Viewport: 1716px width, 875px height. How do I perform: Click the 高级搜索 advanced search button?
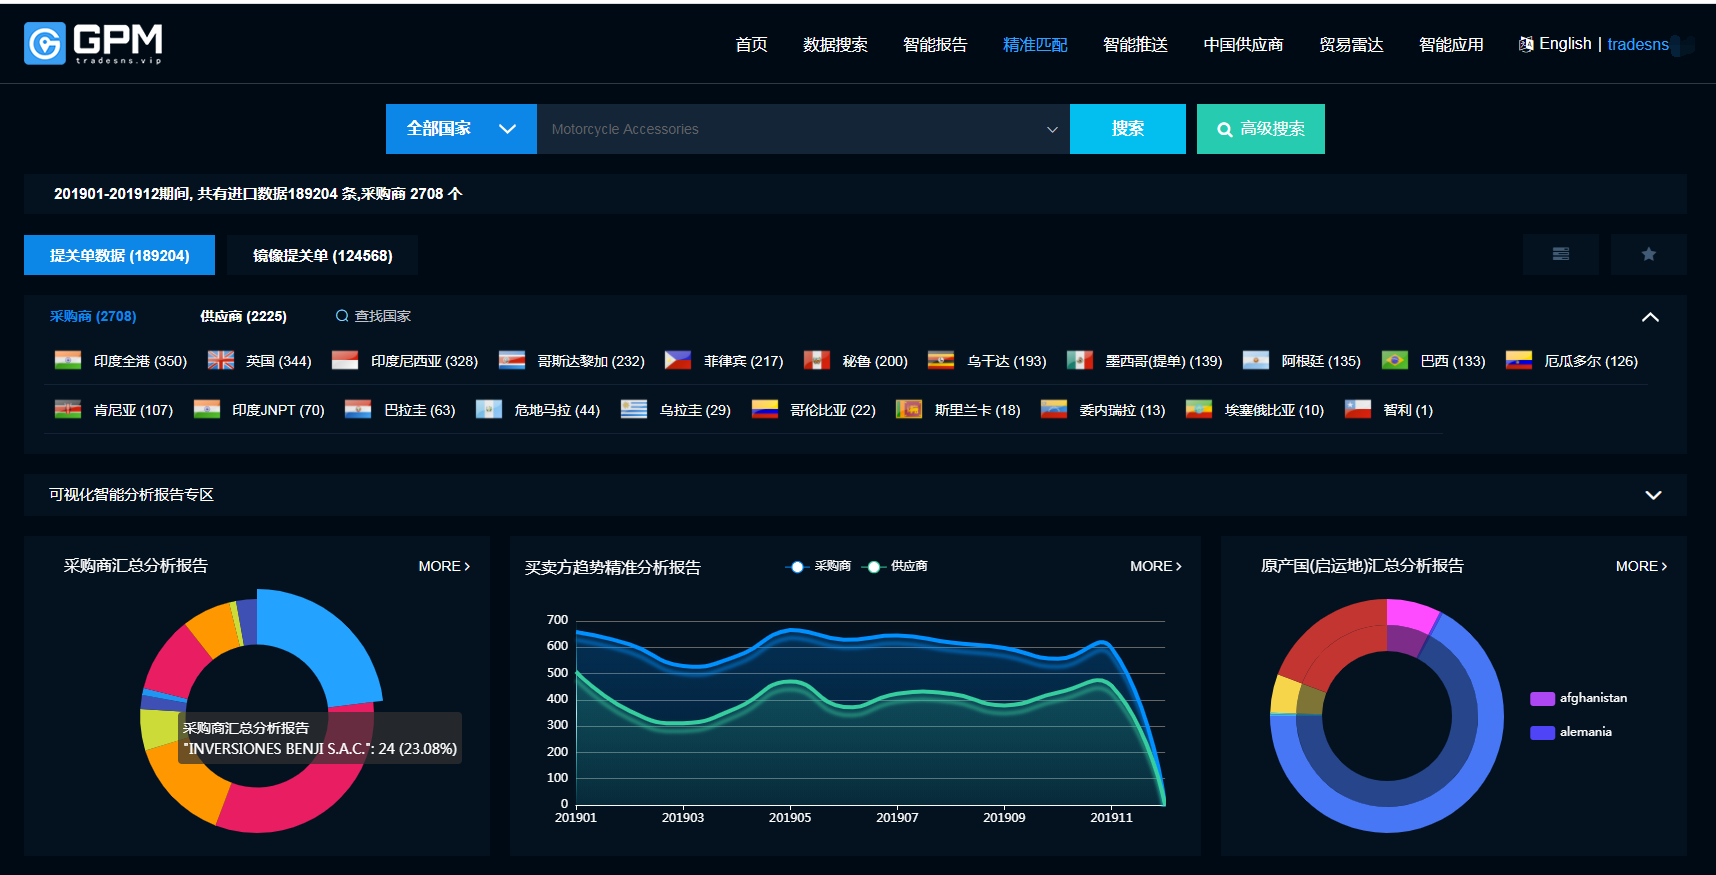tap(1261, 129)
